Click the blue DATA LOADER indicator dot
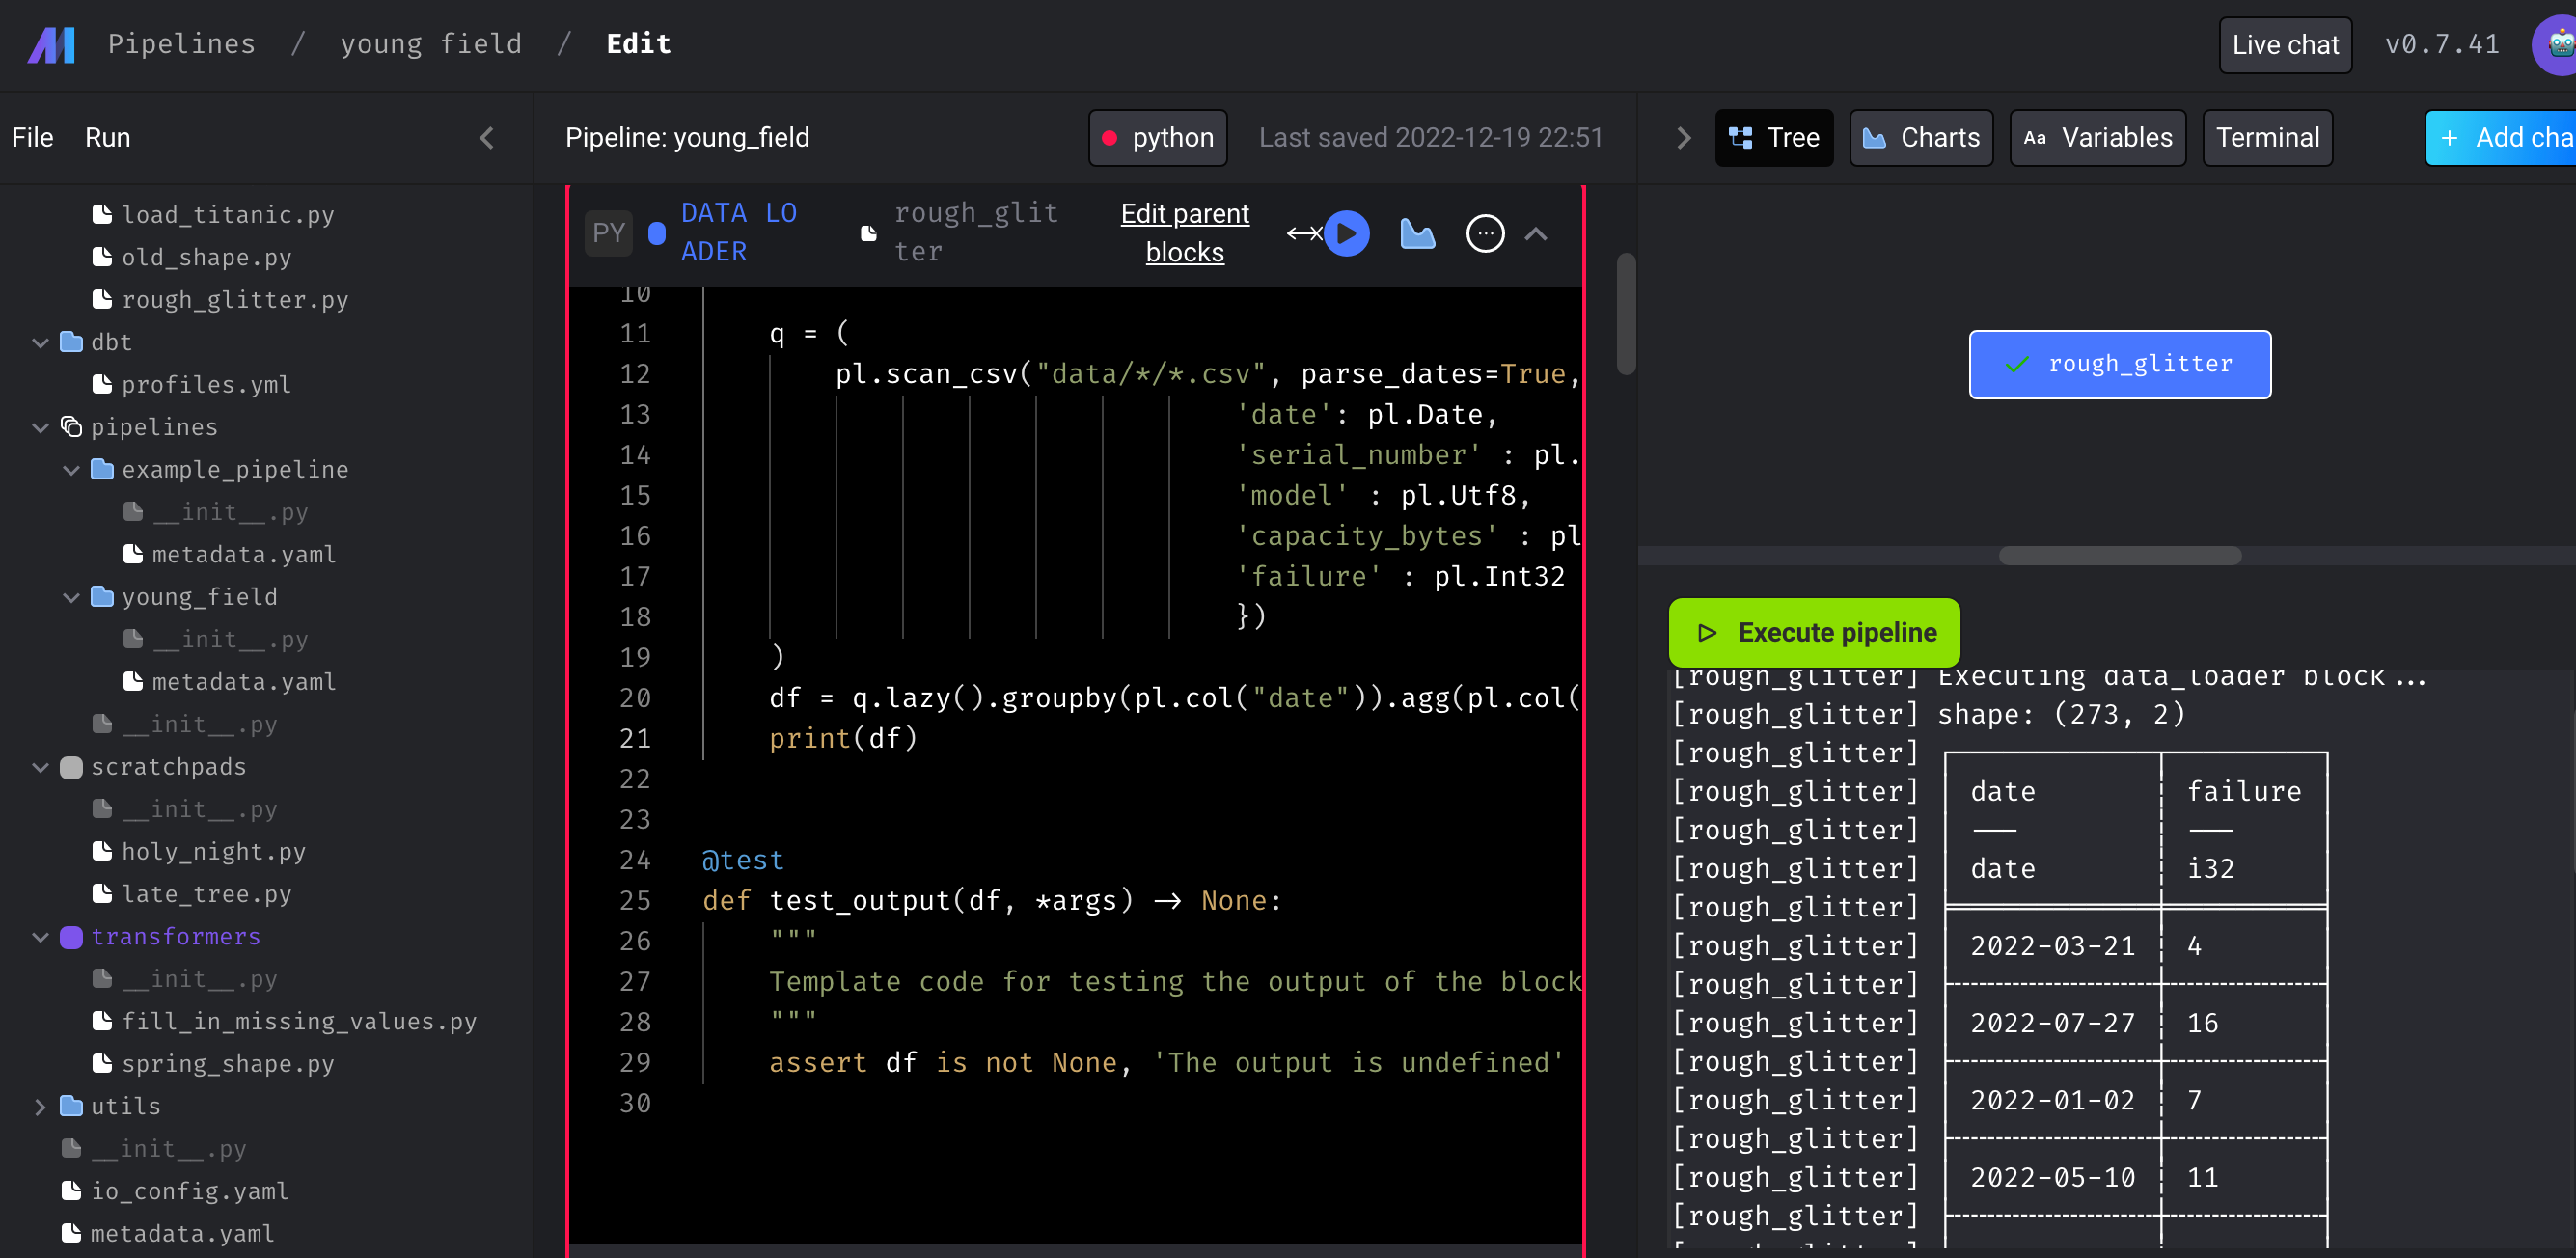The height and width of the screenshot is (1258, 2576). click(x=657, y=233)
